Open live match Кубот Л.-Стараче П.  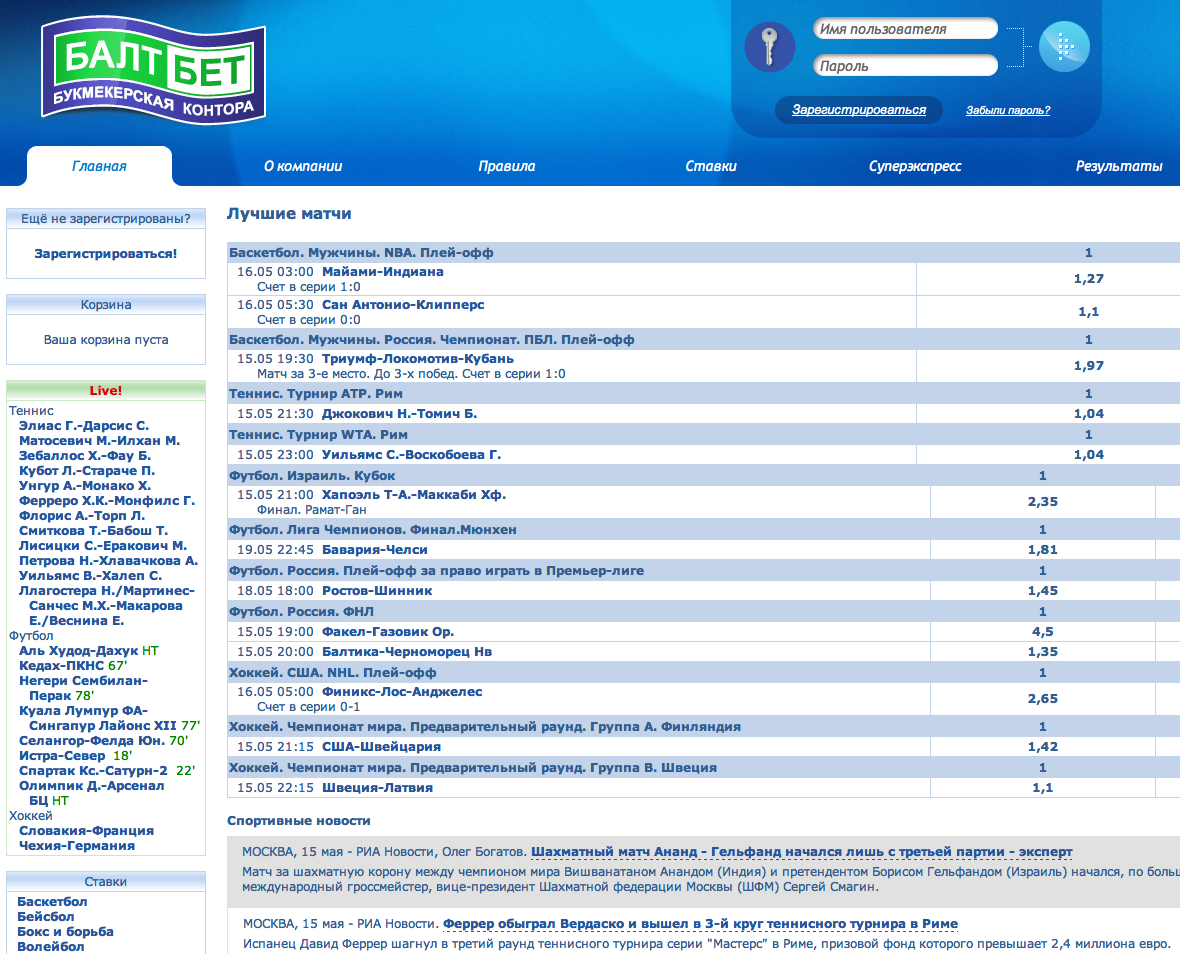coord(87,471)
